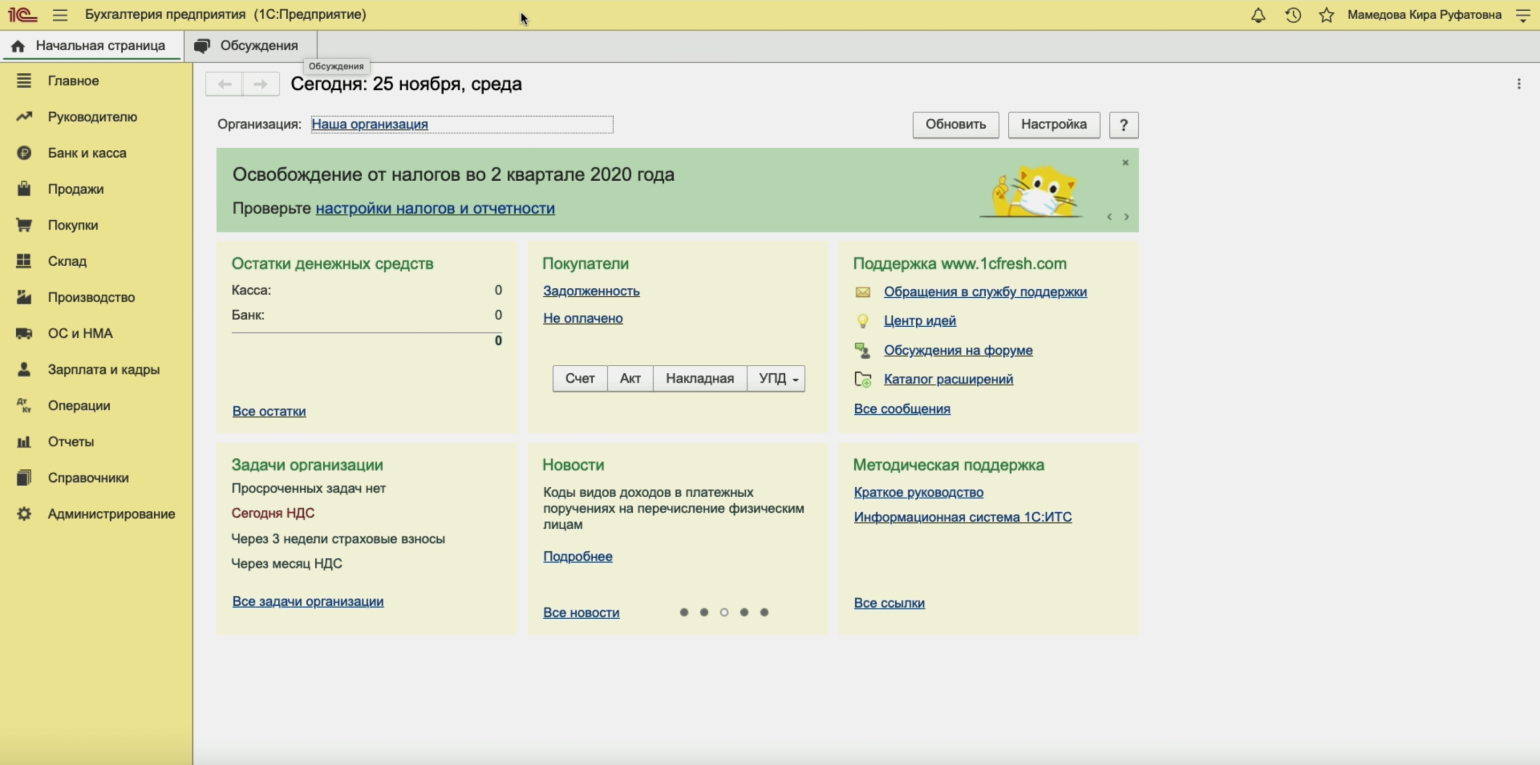1540x765 pixels.
Task: Select the first news pagination dot
Action: click(x=684, y=612)
